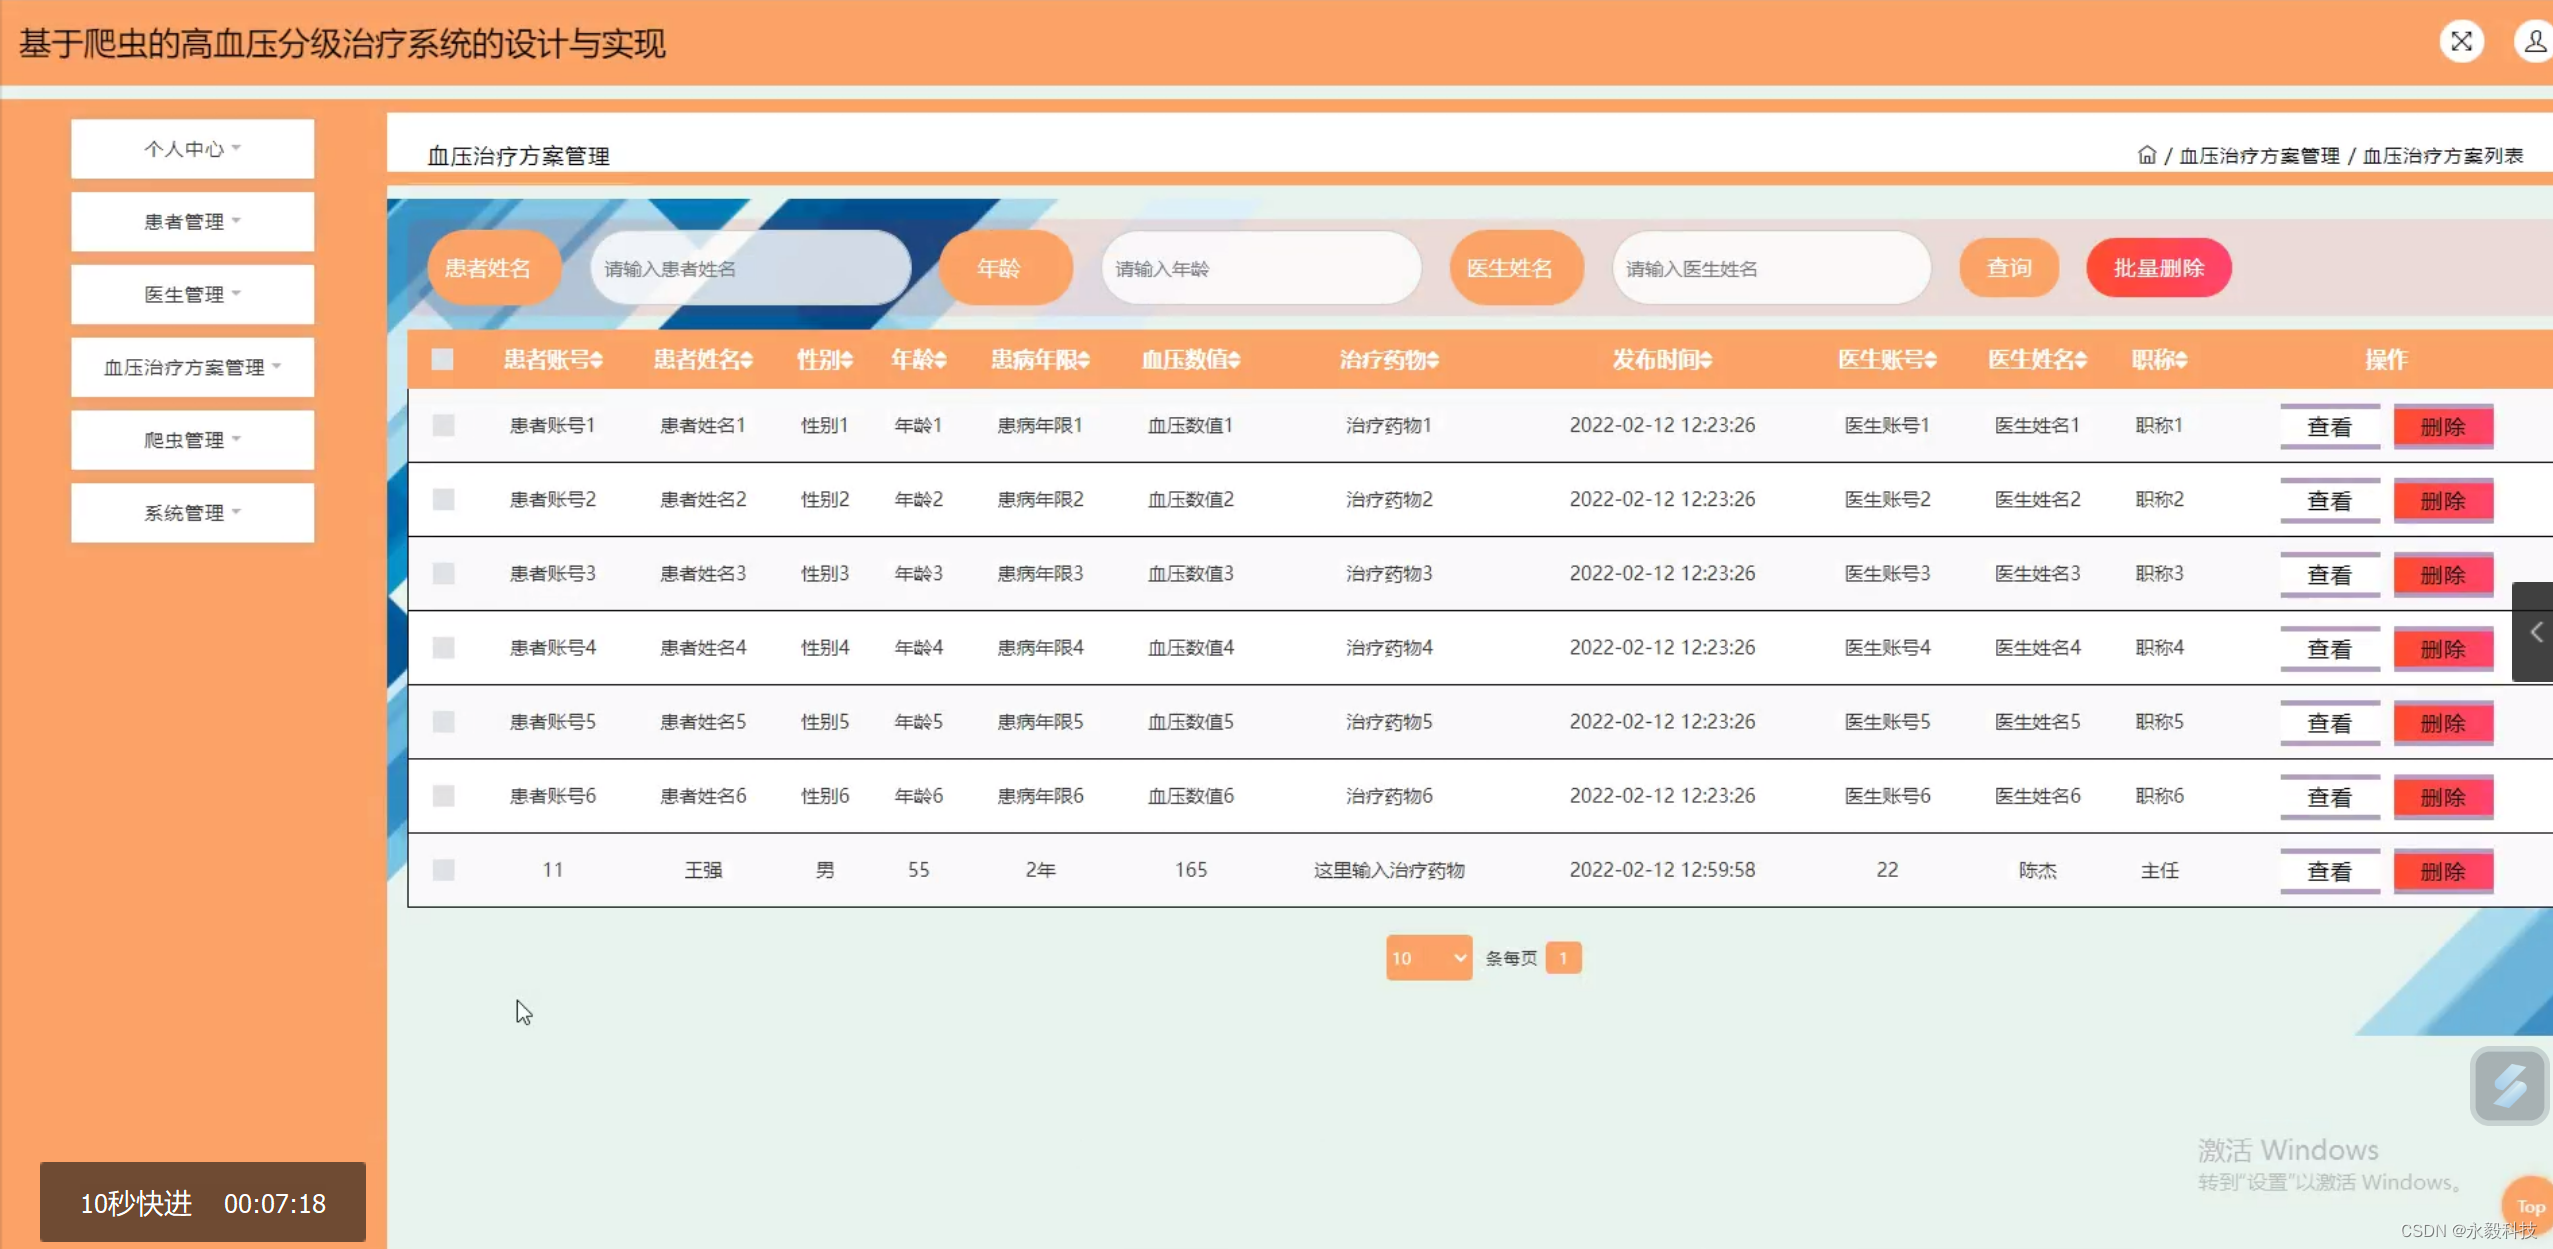Check the row for 患者账号1
The height and width of the screenshot is (1249, 2553).
tap(443, 425)
